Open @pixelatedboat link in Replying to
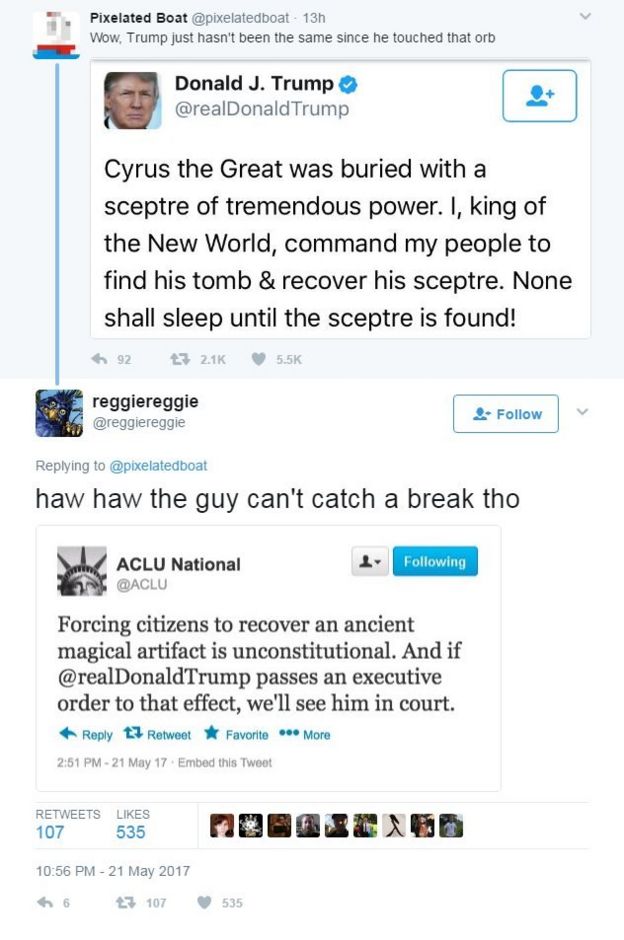The width and height of the screenshot is (624, 940). [x=156, y=466]
